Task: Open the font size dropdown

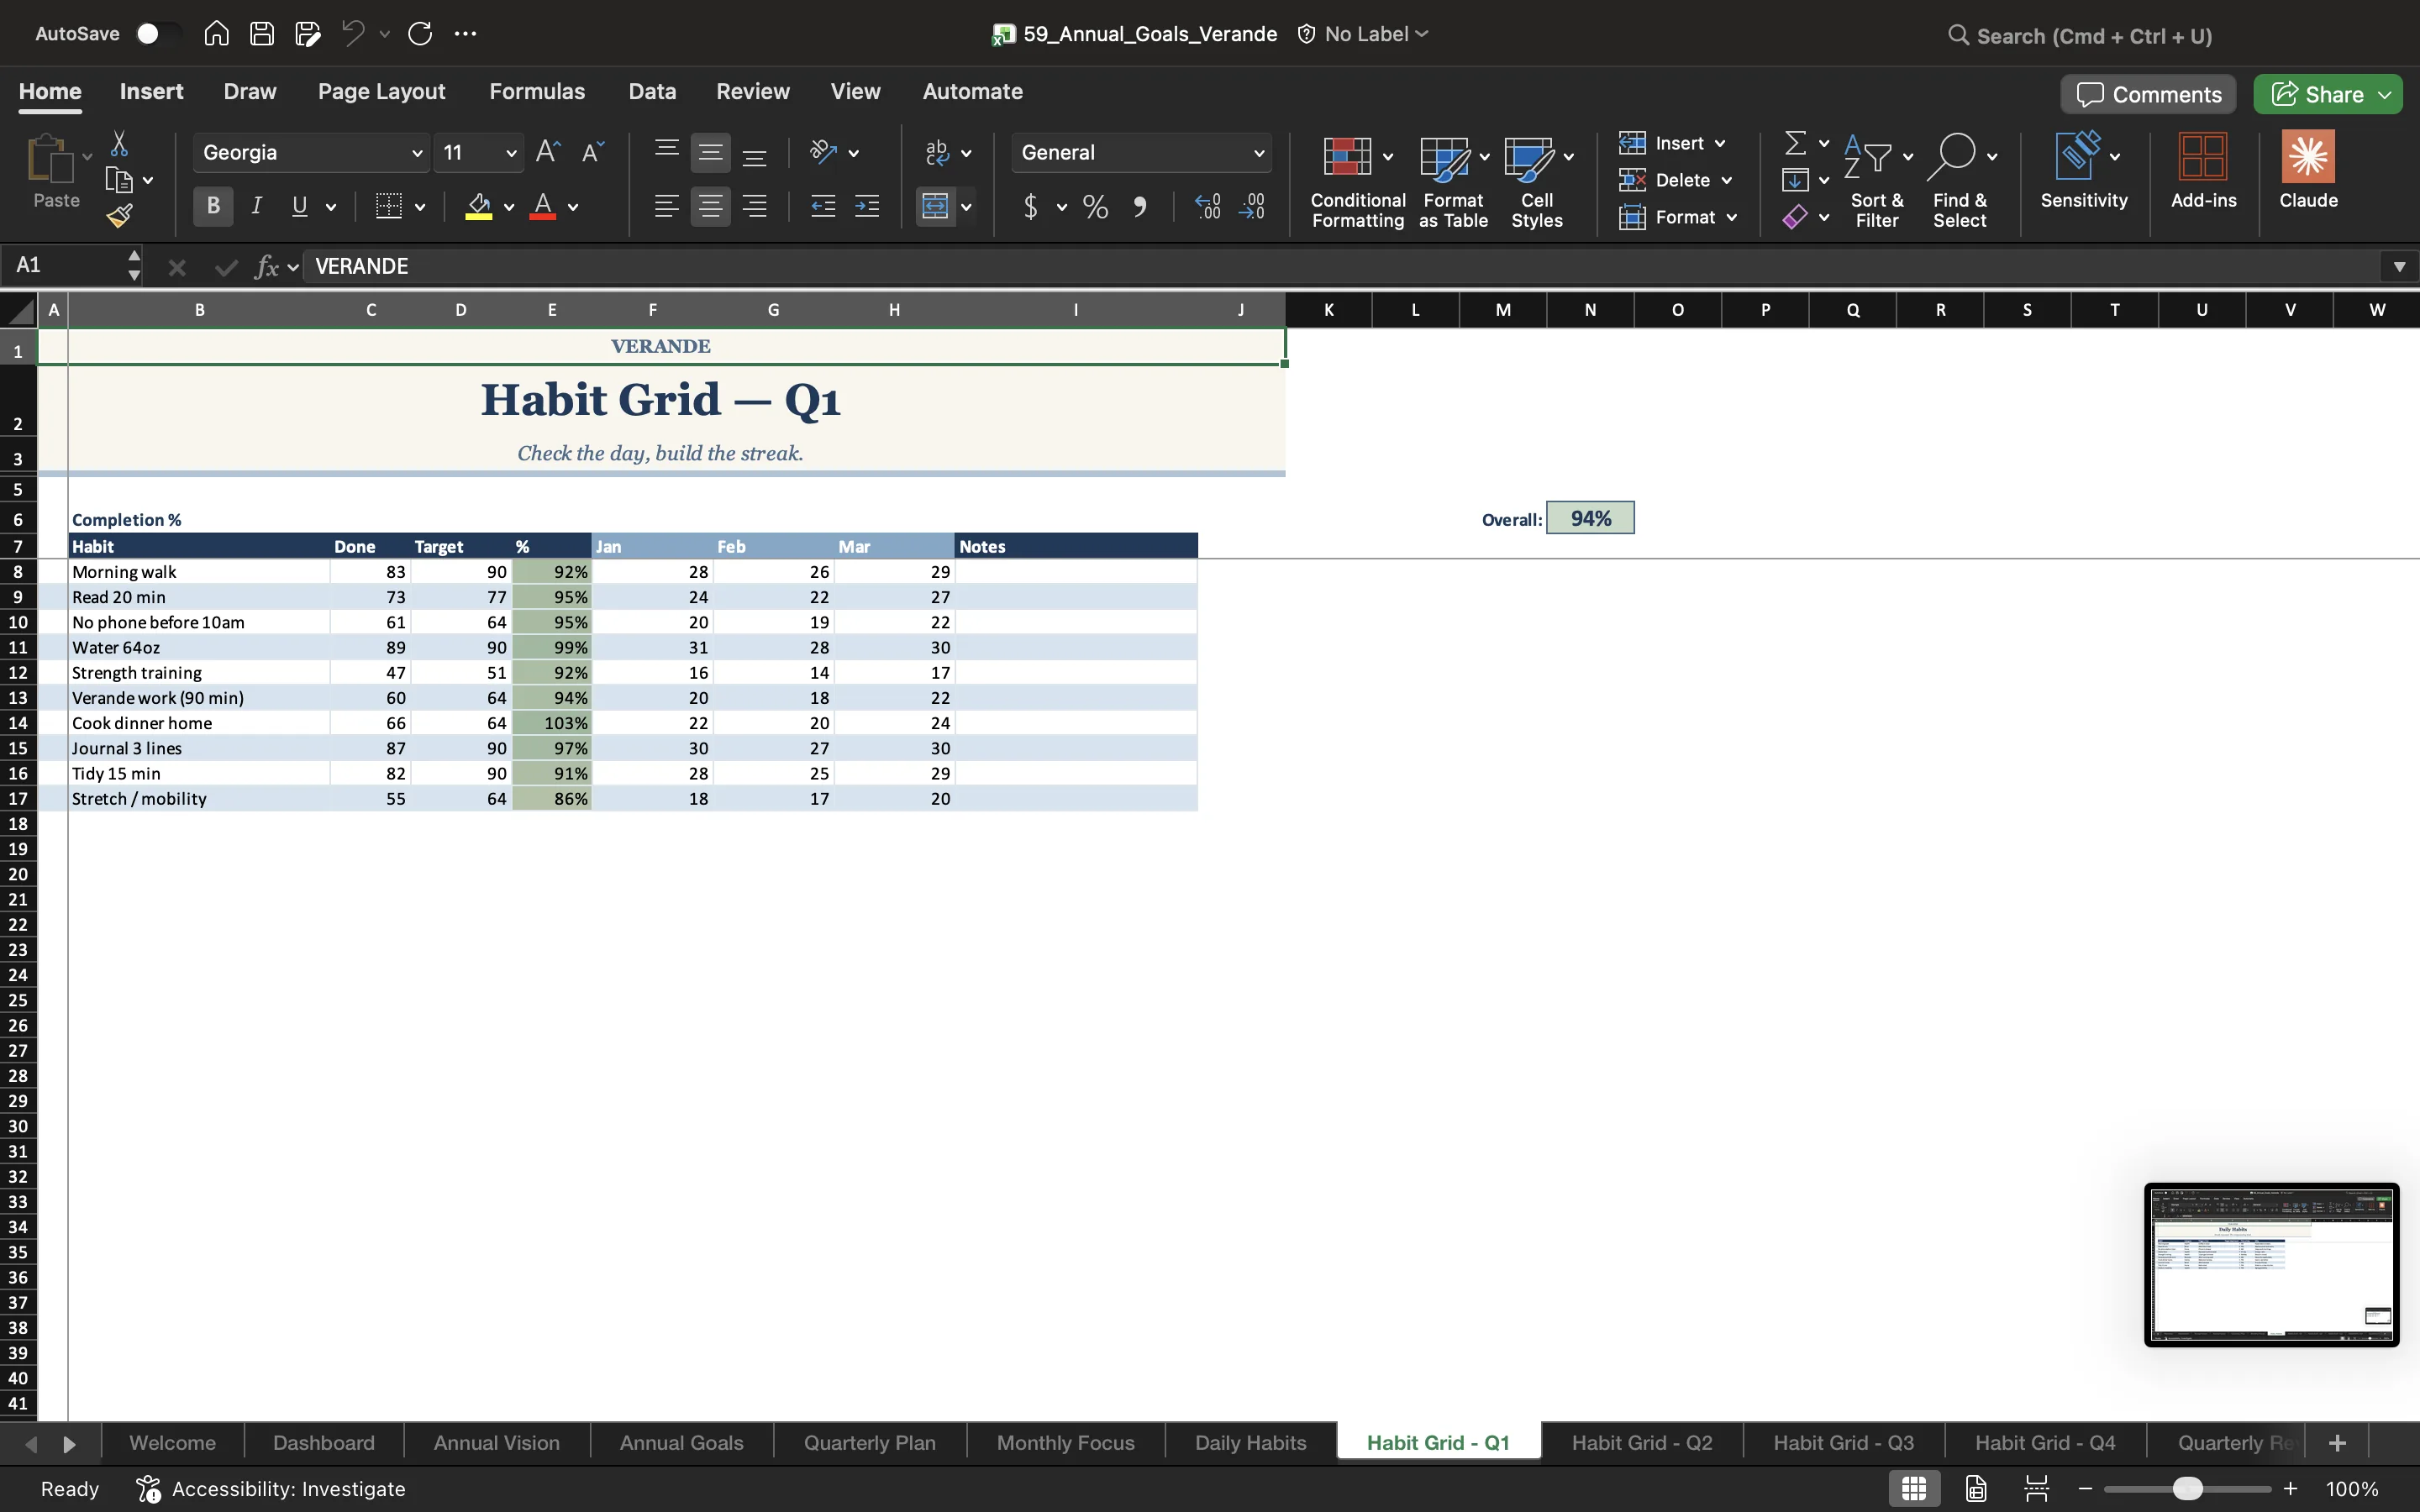Action: pos(511,153)
